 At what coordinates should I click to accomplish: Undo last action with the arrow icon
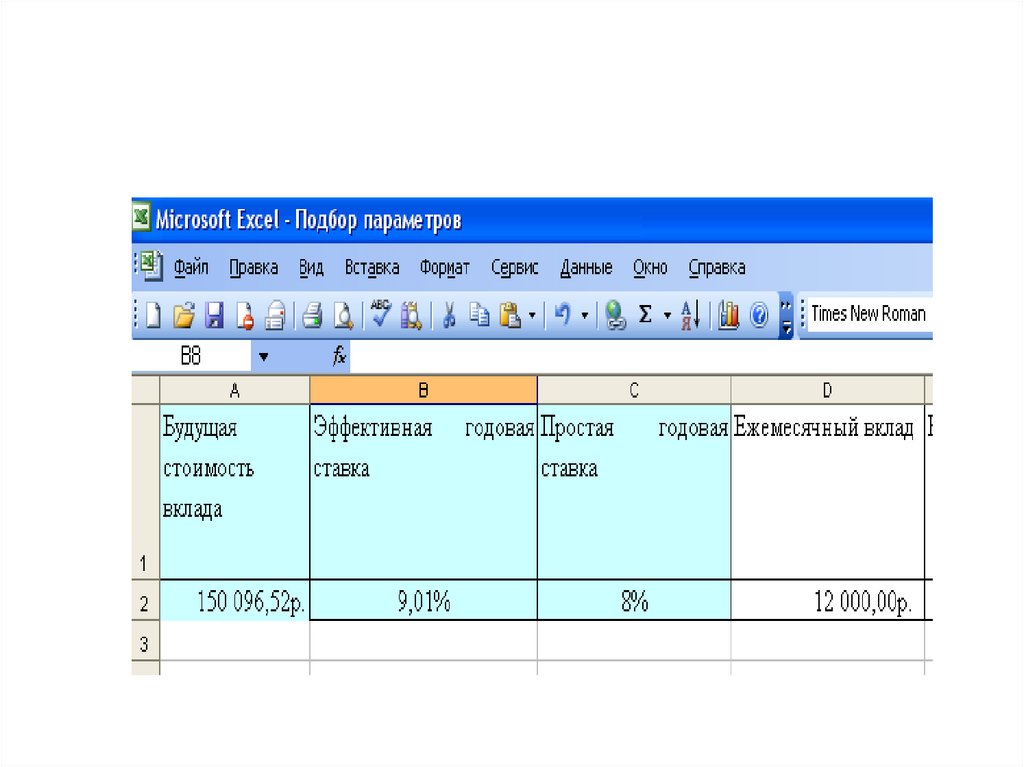coord(562,315)
